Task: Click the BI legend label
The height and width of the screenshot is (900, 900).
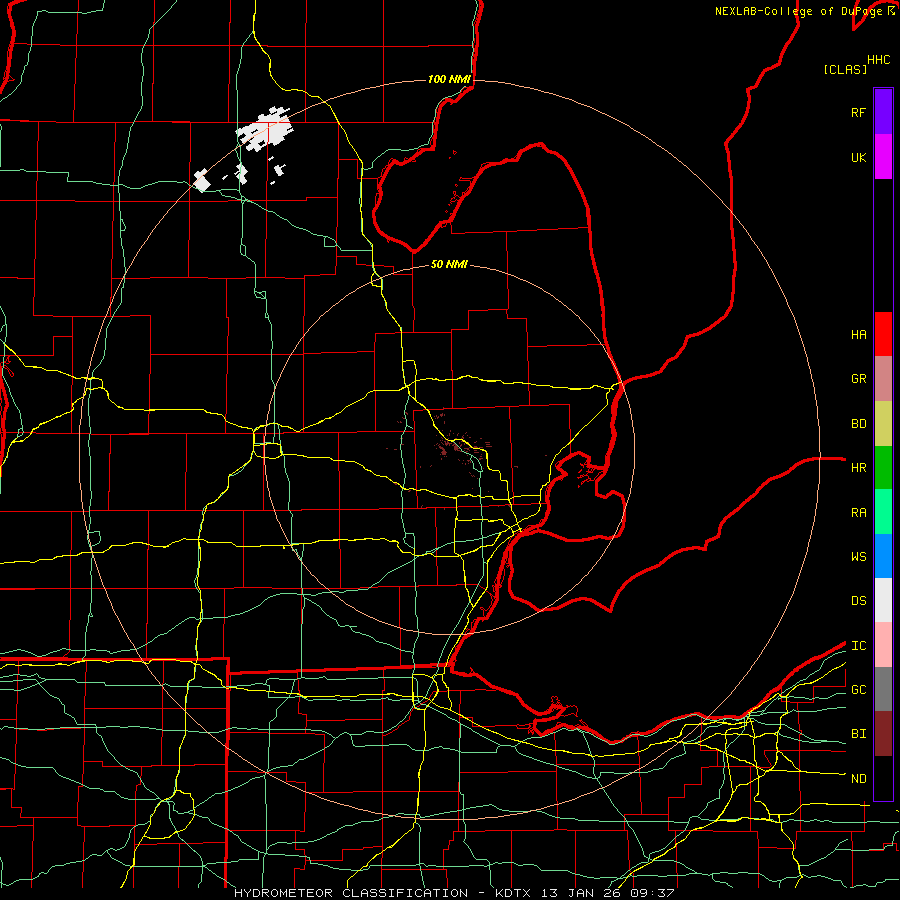Action: tap(858, 734)
